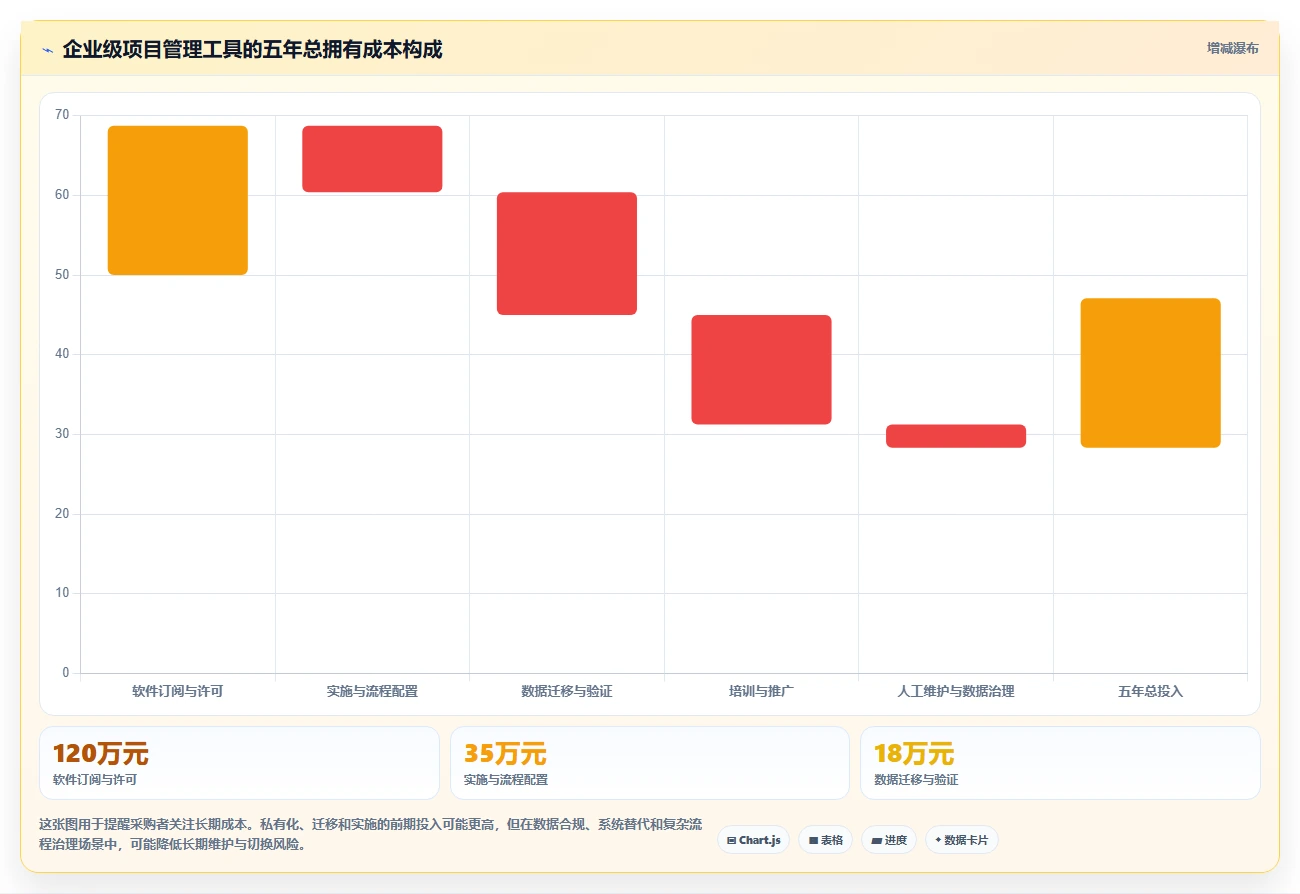Click y-axis value 40

click(x=62, y=354)
